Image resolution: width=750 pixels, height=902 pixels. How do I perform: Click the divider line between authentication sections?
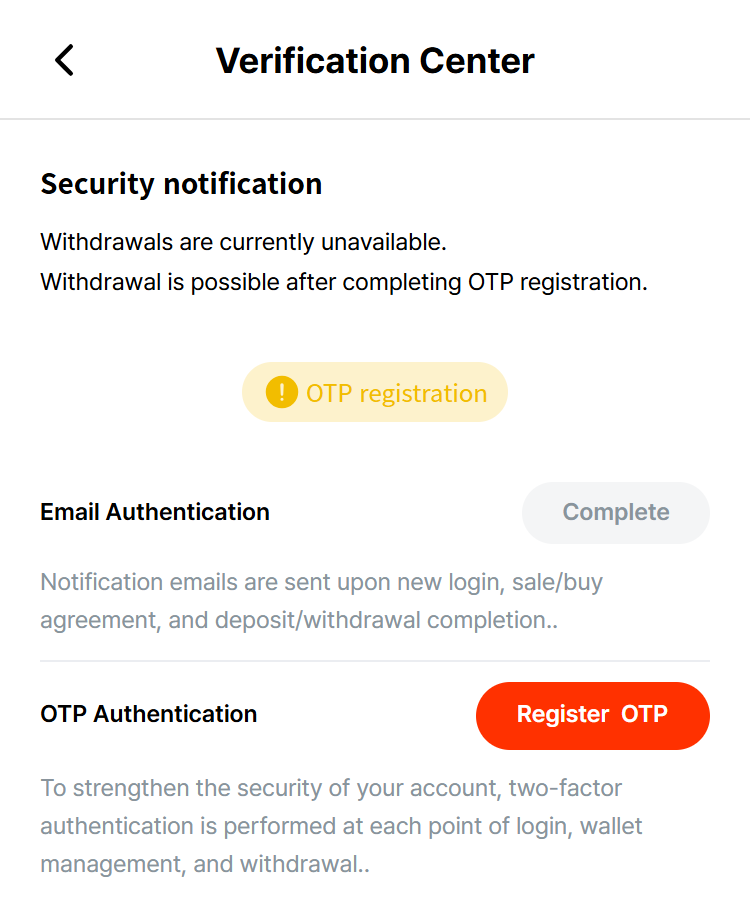coord(375,661)
